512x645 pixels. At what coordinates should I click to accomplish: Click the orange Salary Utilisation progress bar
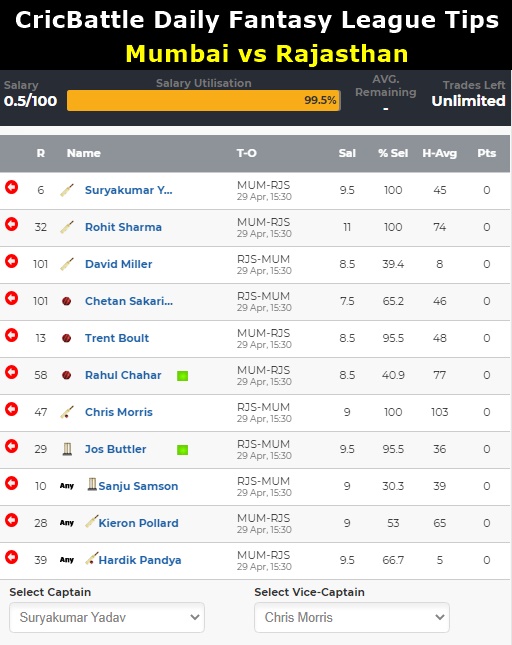204,100
